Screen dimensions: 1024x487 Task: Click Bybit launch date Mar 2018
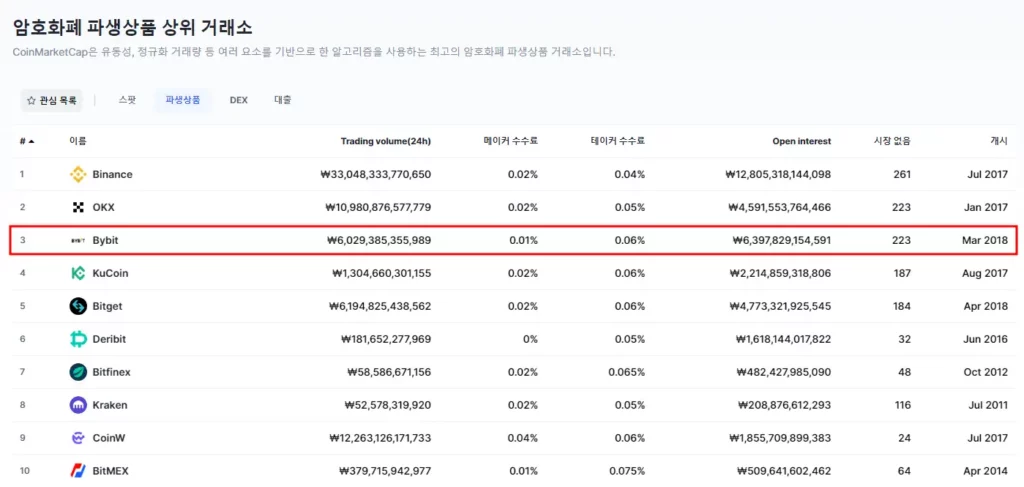coord(985,240)
